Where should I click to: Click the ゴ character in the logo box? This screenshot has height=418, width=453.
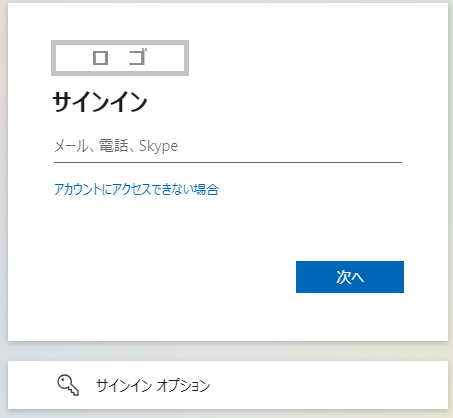tap(138, 57)
